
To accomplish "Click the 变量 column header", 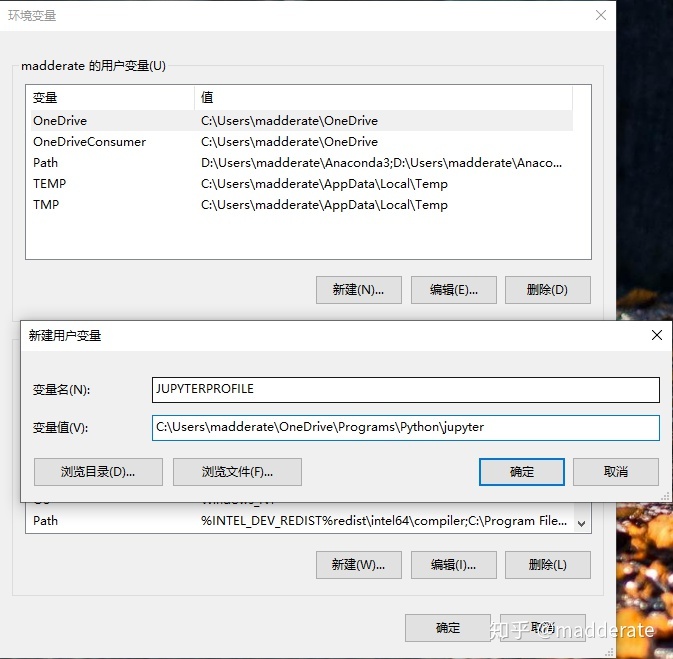I will pos(110,97).
